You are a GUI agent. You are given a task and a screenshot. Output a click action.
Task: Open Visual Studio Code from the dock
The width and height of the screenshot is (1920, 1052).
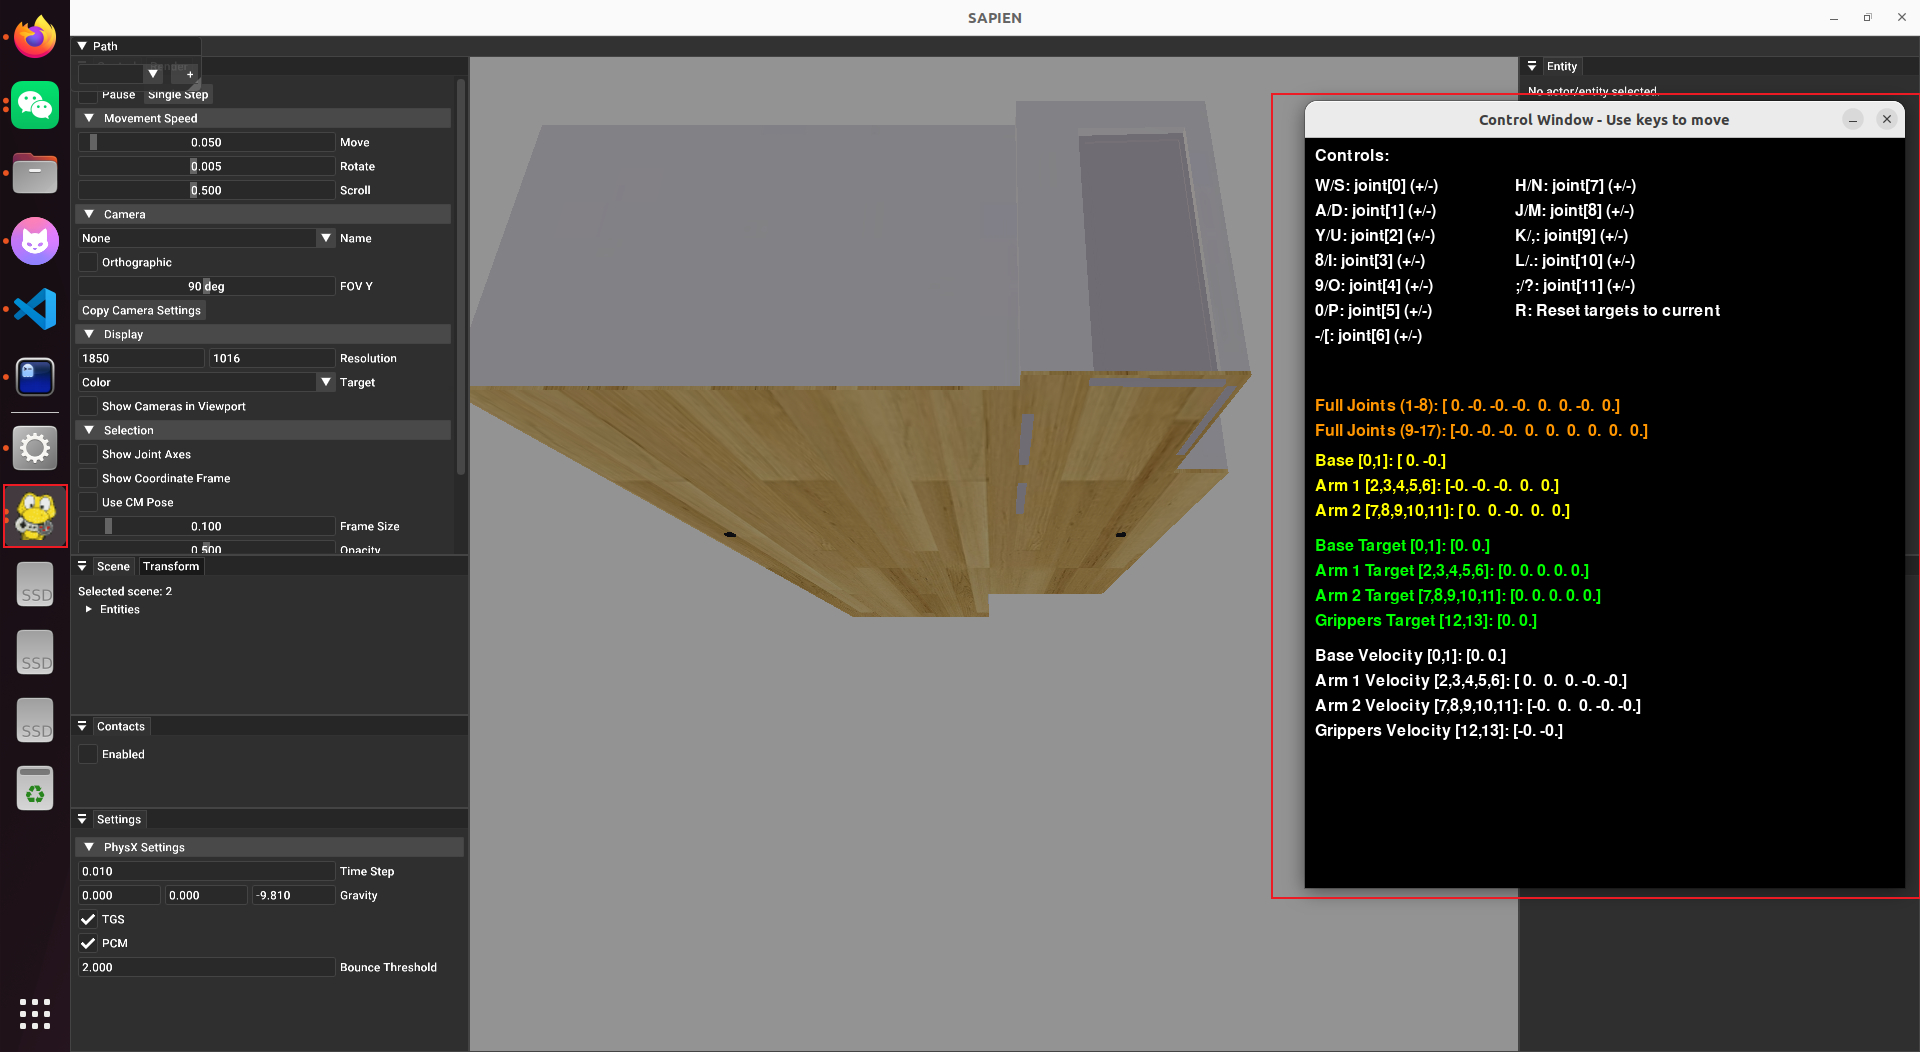point(35,309)
